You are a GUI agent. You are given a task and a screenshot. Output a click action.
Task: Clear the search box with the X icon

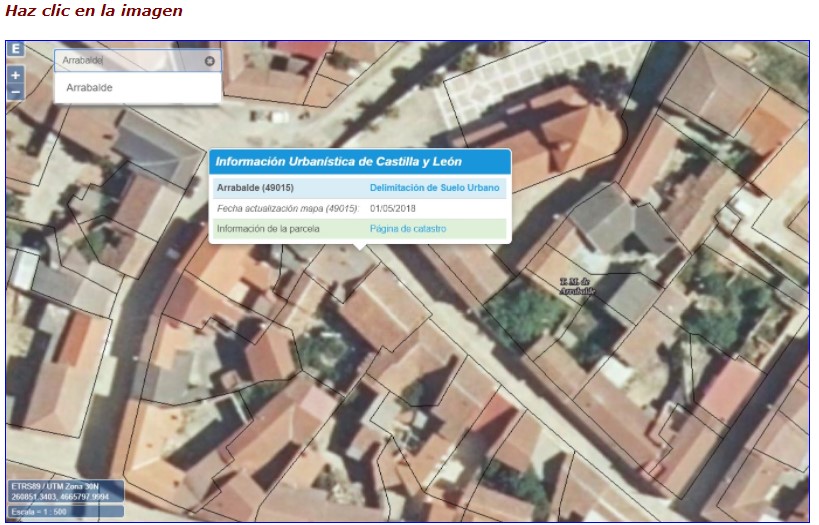[210, 61]
